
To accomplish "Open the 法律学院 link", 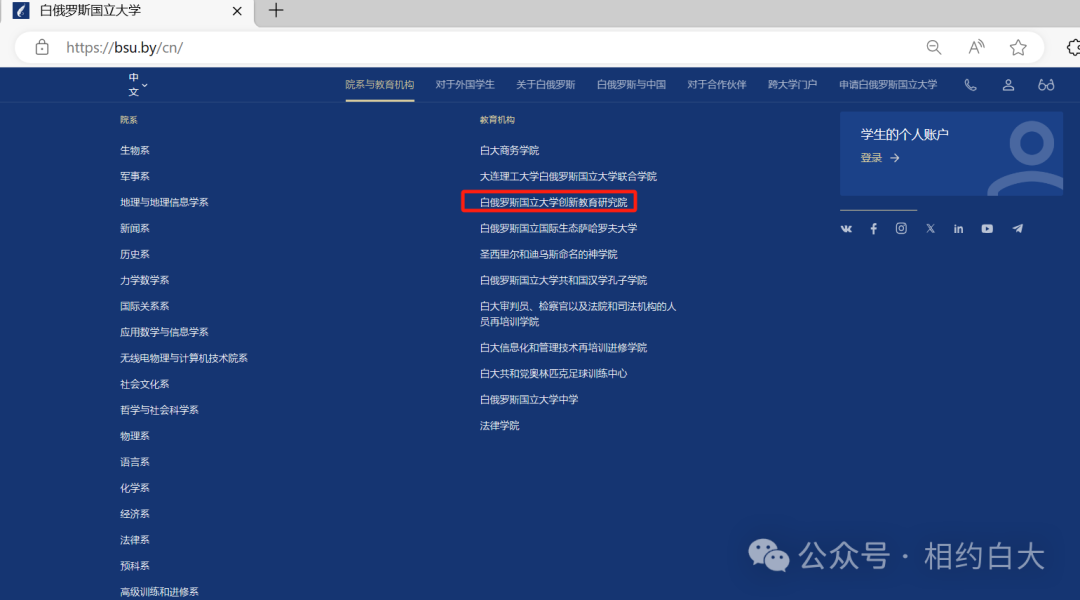I will 499,426.
